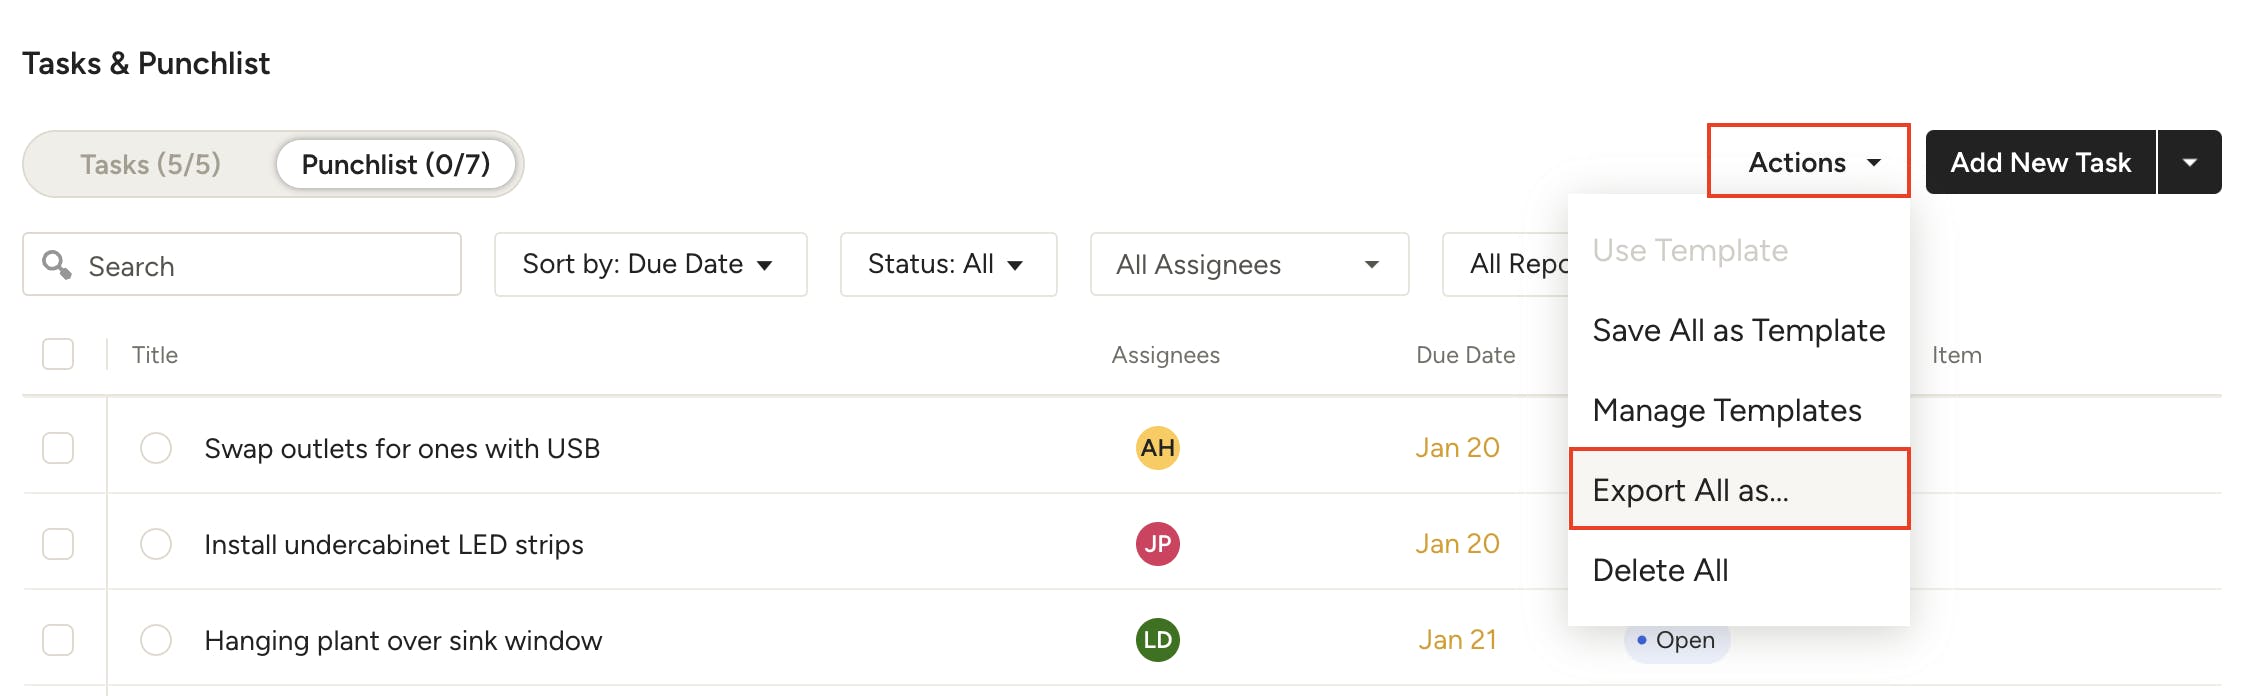The width and height of the screenshot is (2254, 696).
Task: Click the search magnifier icon
Action: (57, 264)
